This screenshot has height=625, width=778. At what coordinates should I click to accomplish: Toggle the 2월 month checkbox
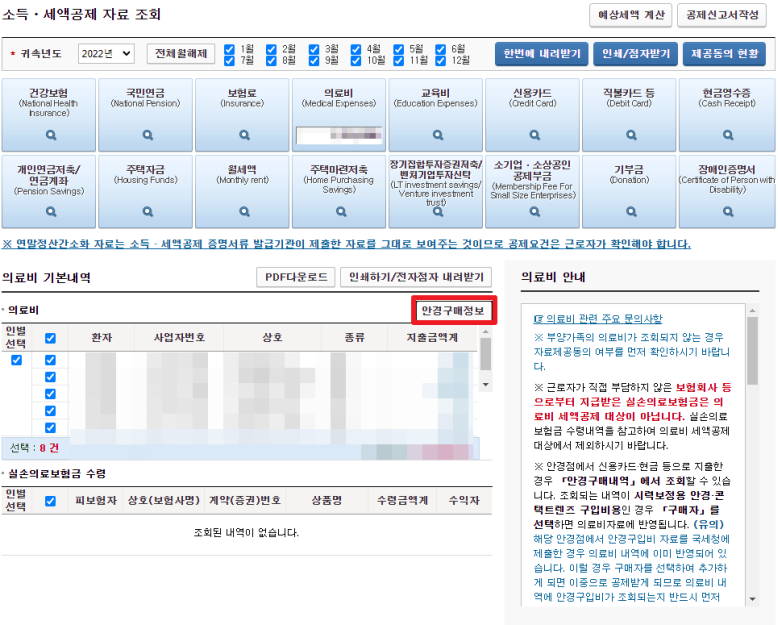[x=271, y=49]
